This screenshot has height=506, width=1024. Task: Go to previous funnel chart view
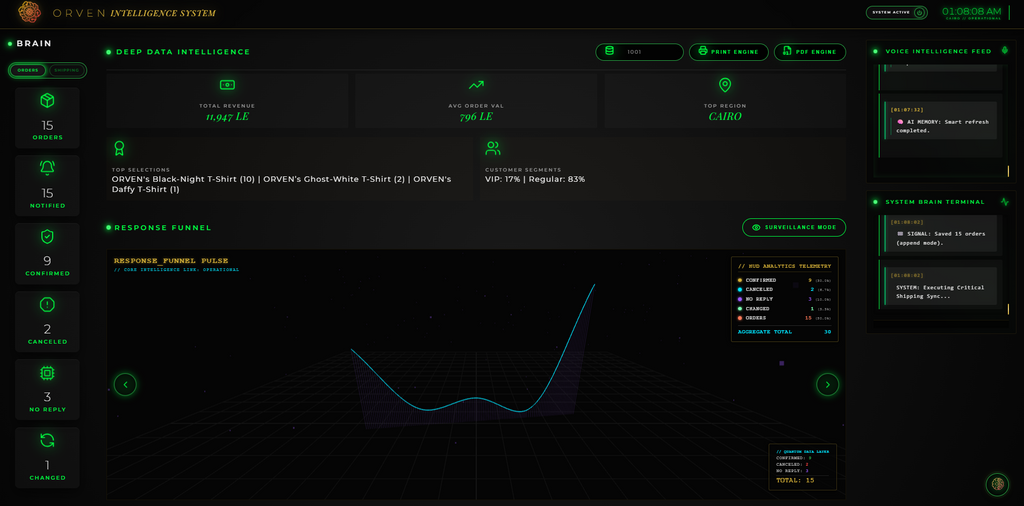125,385
